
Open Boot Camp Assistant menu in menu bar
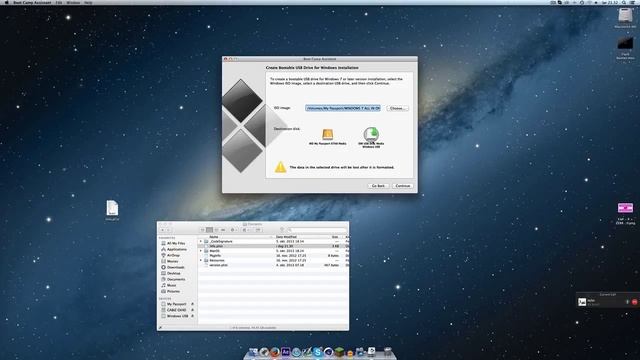pos(32,2)
